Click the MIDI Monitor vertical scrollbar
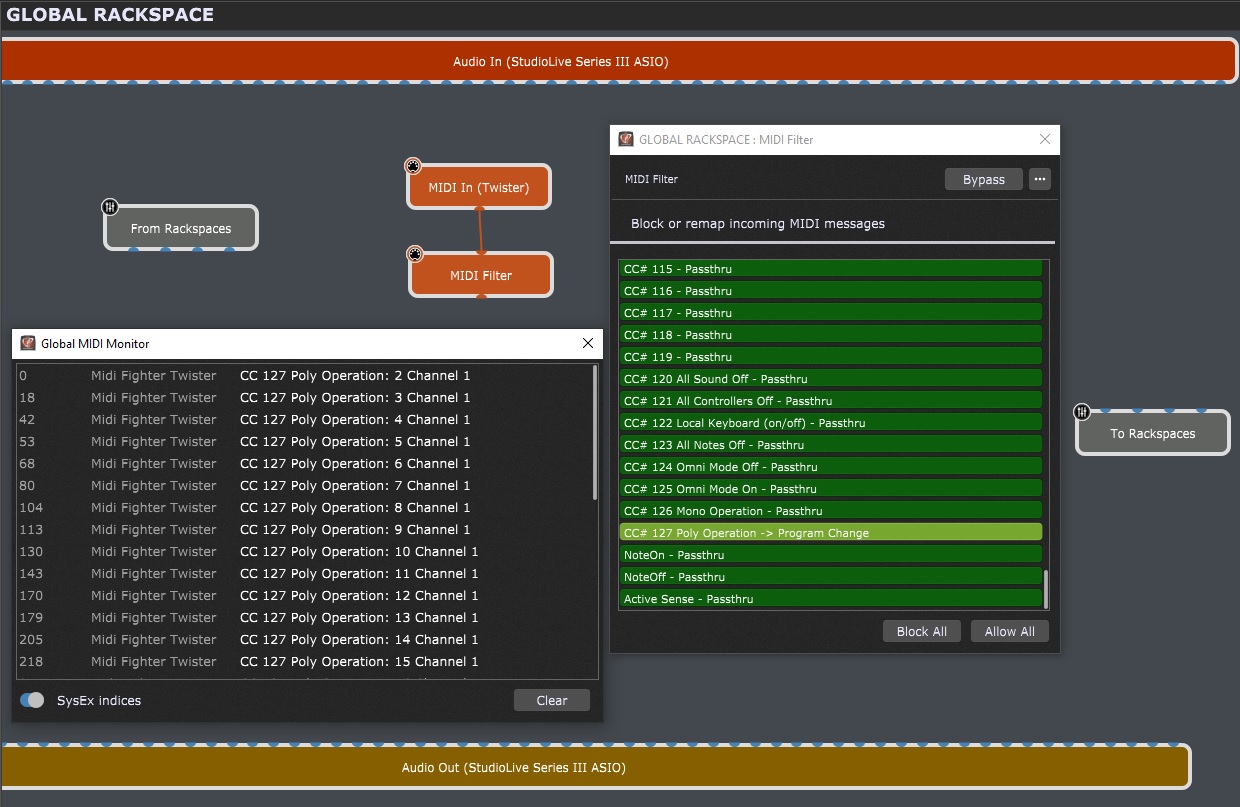 pyautogui.click(x=596, y=432)
